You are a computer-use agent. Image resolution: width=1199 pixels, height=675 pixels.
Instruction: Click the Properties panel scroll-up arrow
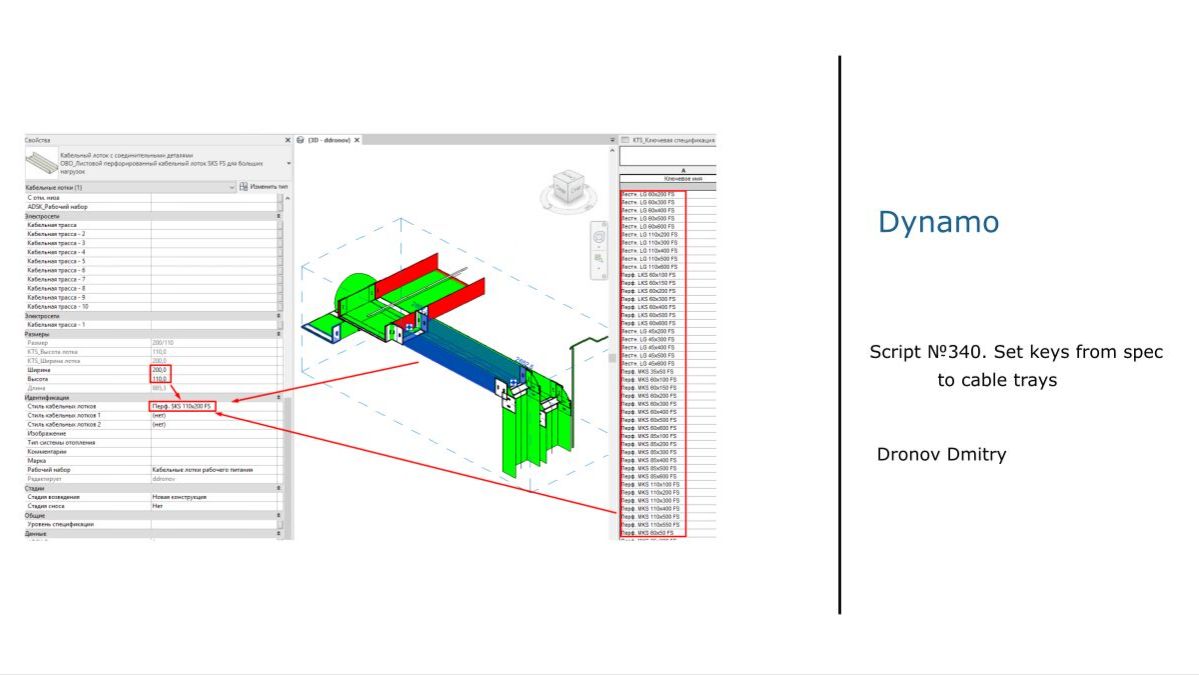click(288, 198)
